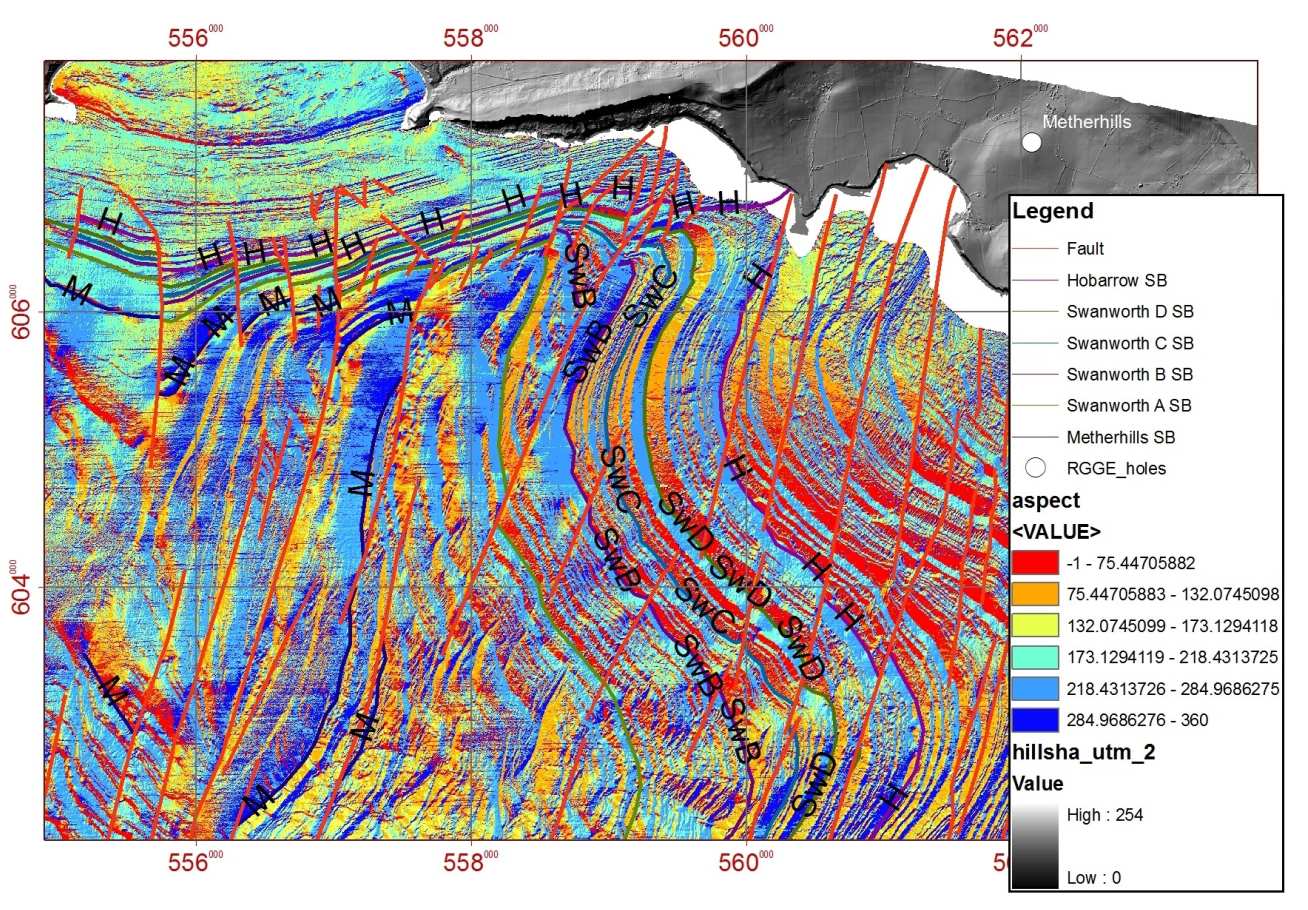The height and width of the screenshot is (910, 1308).
Task: Click the 558 easting label on the top axis
Action: pos(473,39)
